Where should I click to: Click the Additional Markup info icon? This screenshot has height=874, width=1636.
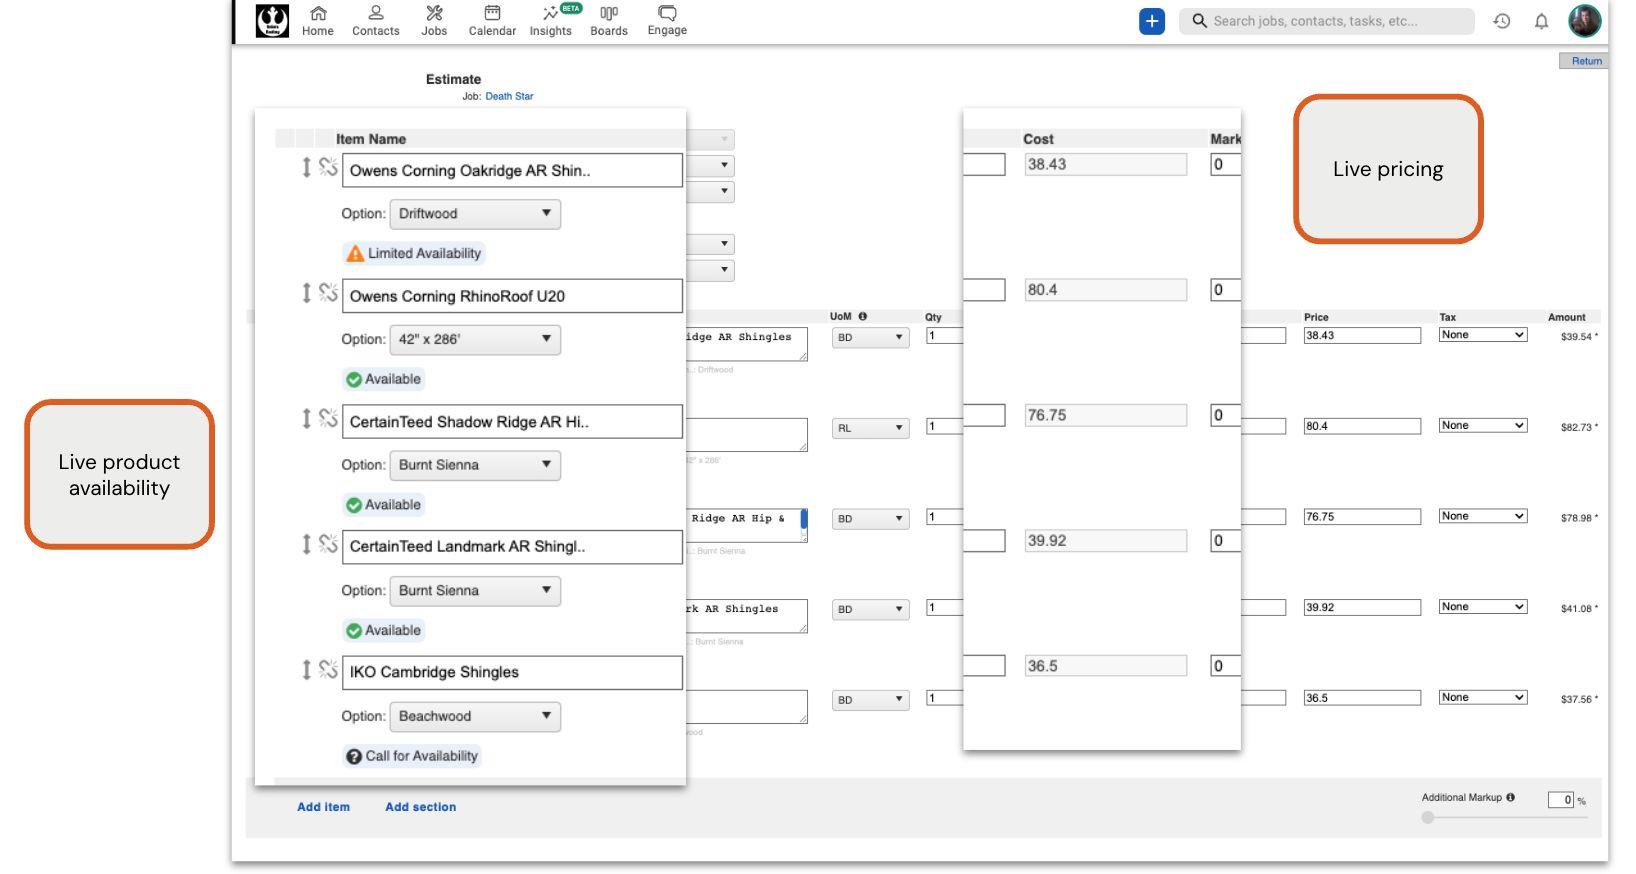[1510, 797]
